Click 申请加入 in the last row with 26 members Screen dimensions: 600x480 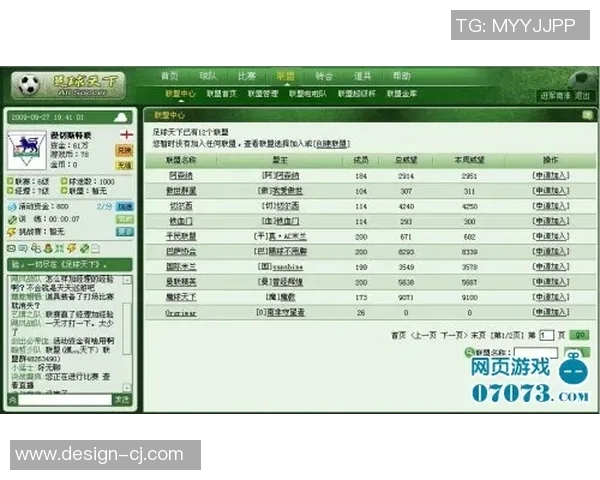tap(551, 312)
